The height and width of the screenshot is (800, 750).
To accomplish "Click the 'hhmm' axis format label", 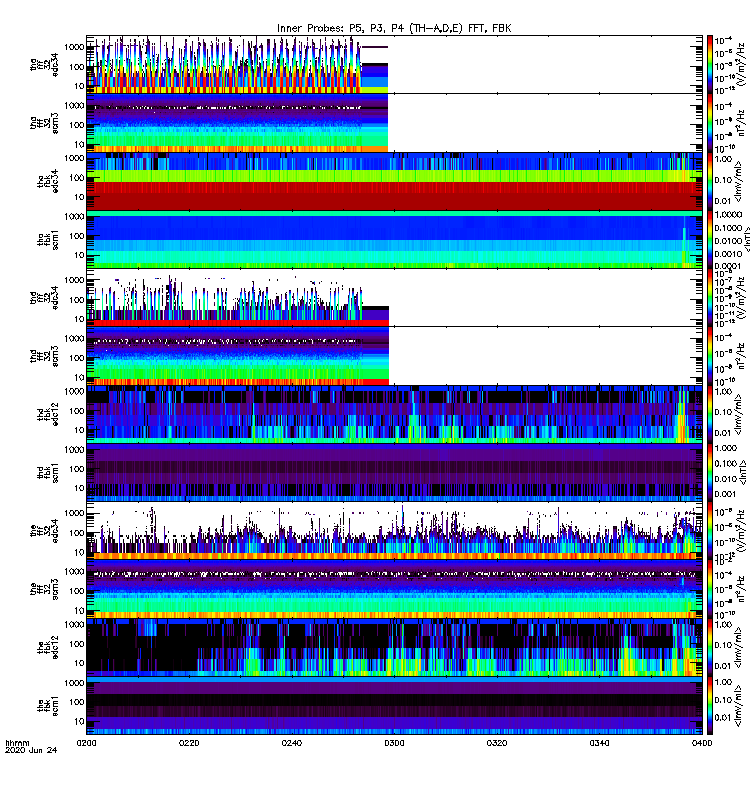I will (17, 743).
